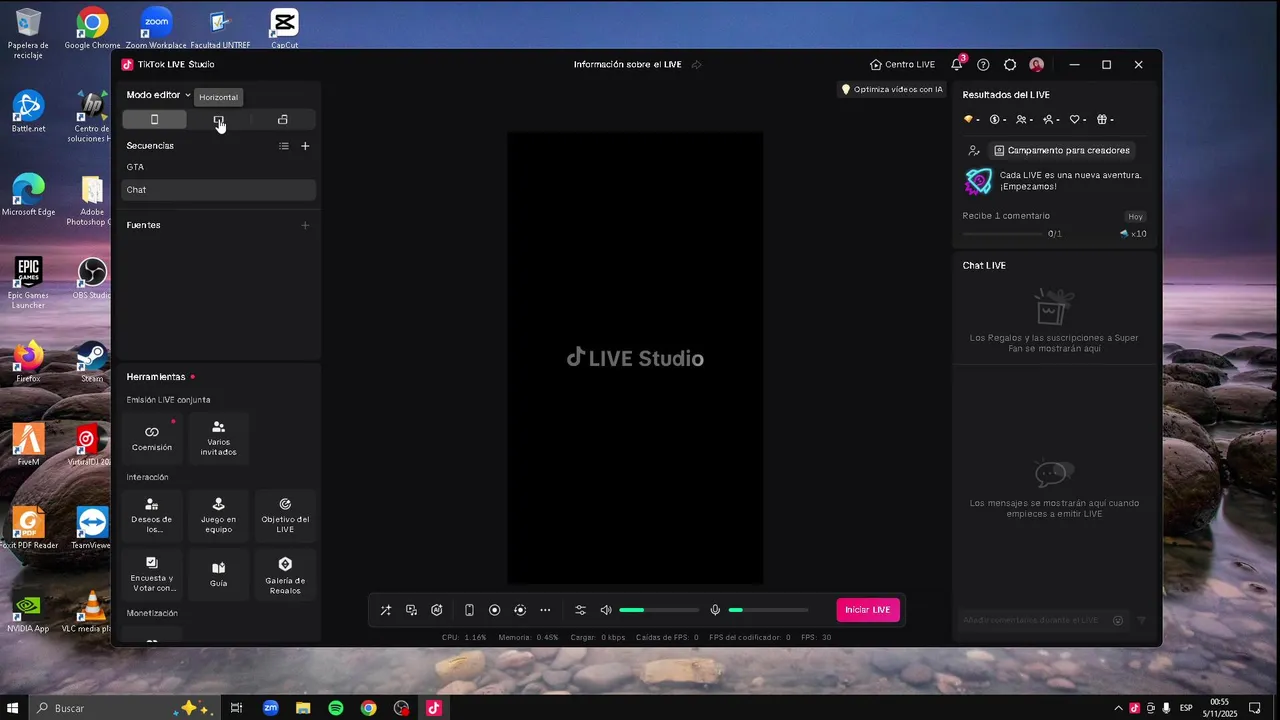Image resolution: width=1280 pixels, height=720 pixels.
Task: Click the diamonds stat in Resultados del LIVE
Action: [x=971, y=120]
